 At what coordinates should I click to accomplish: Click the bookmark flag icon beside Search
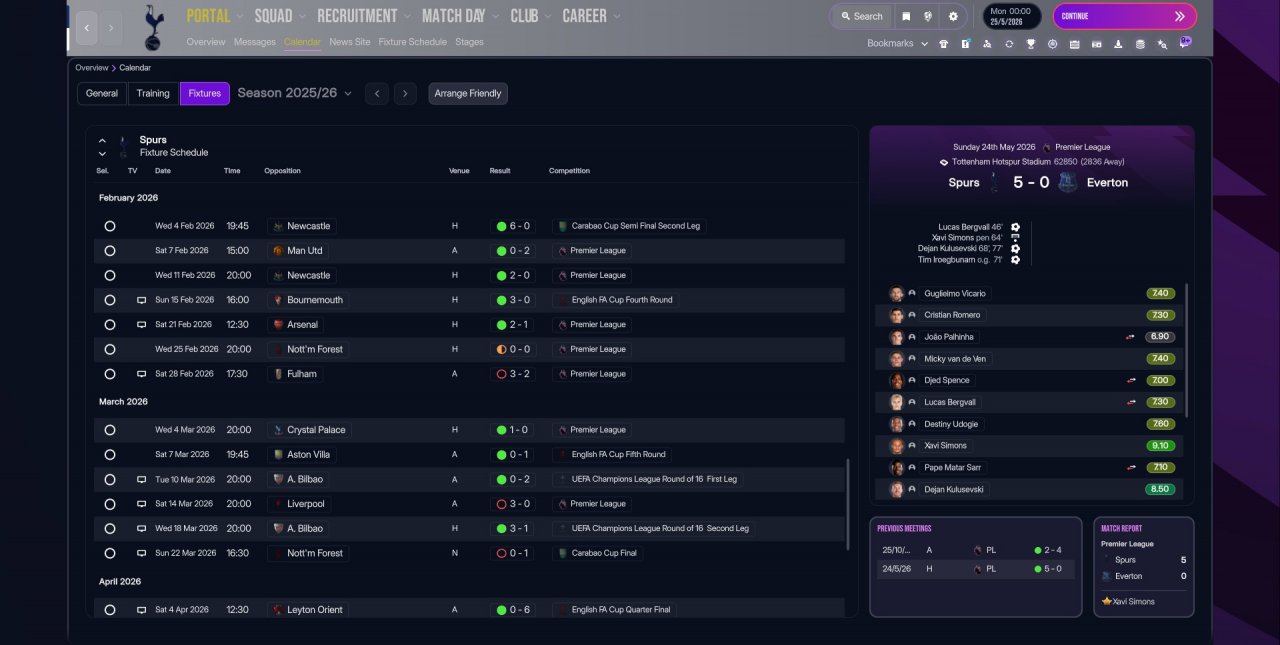tap(906, 16)
